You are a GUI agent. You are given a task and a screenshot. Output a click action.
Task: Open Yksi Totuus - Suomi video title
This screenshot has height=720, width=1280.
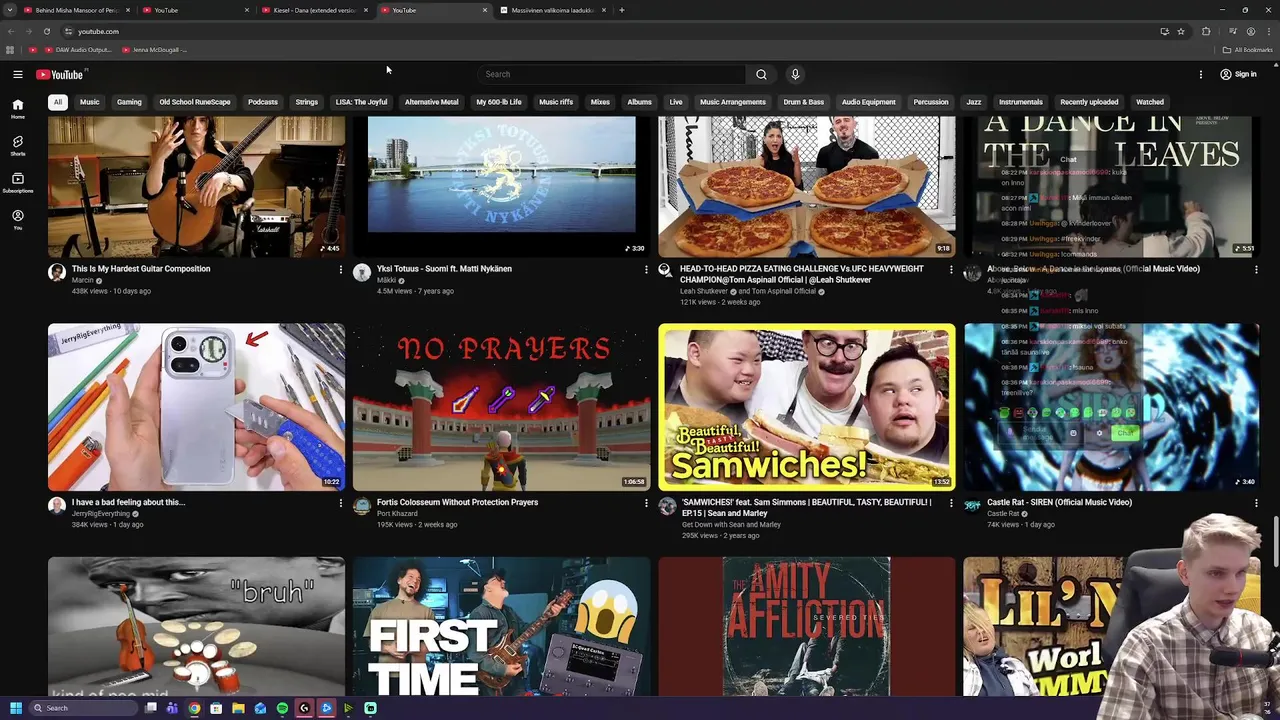click(444, 269)
